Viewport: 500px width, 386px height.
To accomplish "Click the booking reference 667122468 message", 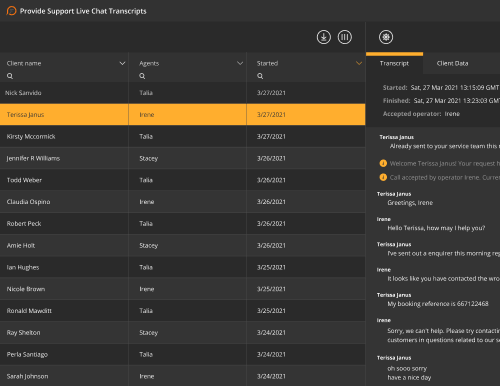I will click(x=438, y=304).
